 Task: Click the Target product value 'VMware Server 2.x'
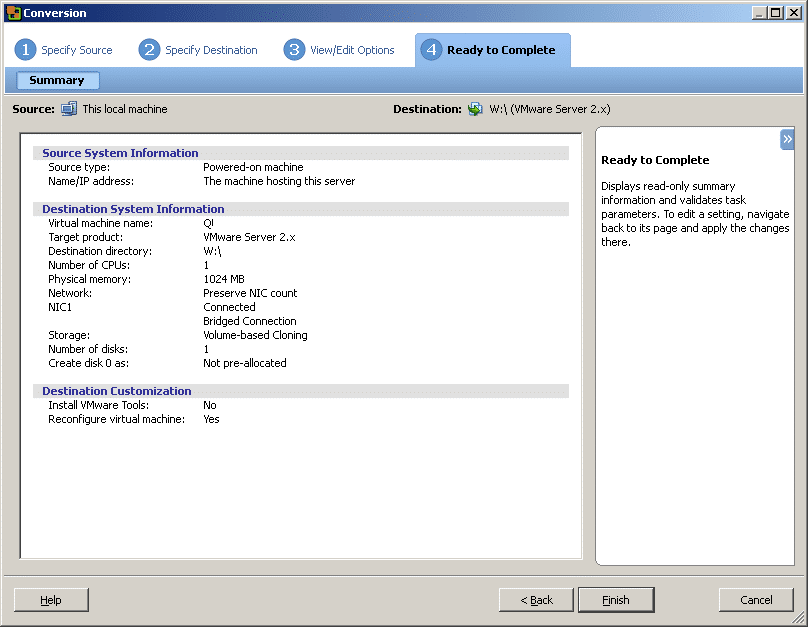[x=249, y=237]
